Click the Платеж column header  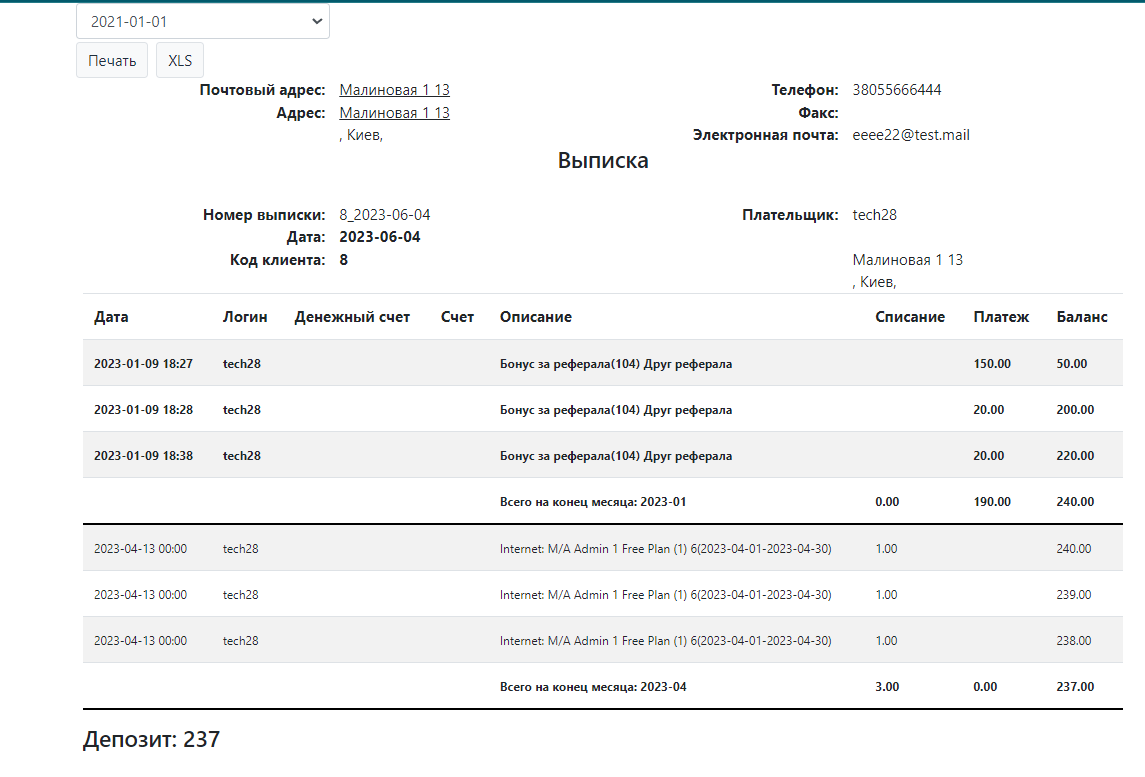coord(1001,317)
